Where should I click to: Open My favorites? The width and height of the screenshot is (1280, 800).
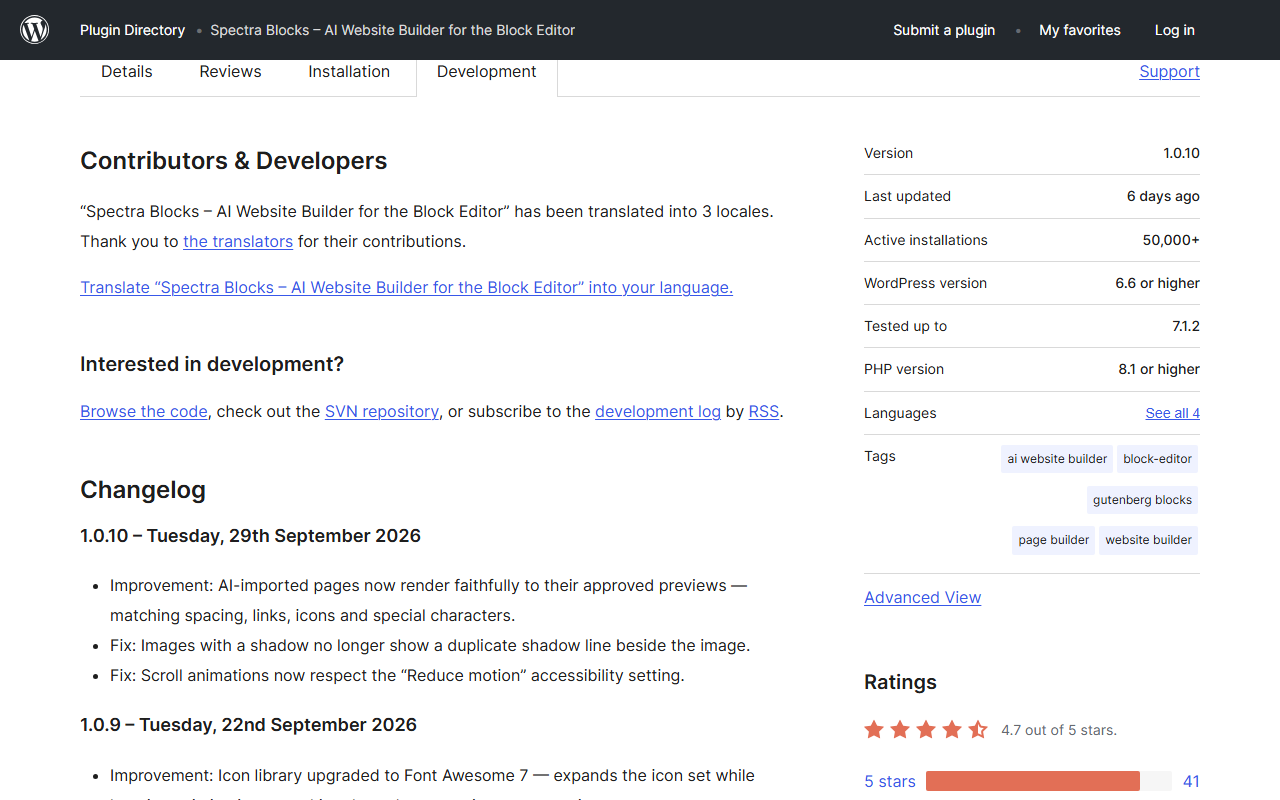click(1080, 30)
